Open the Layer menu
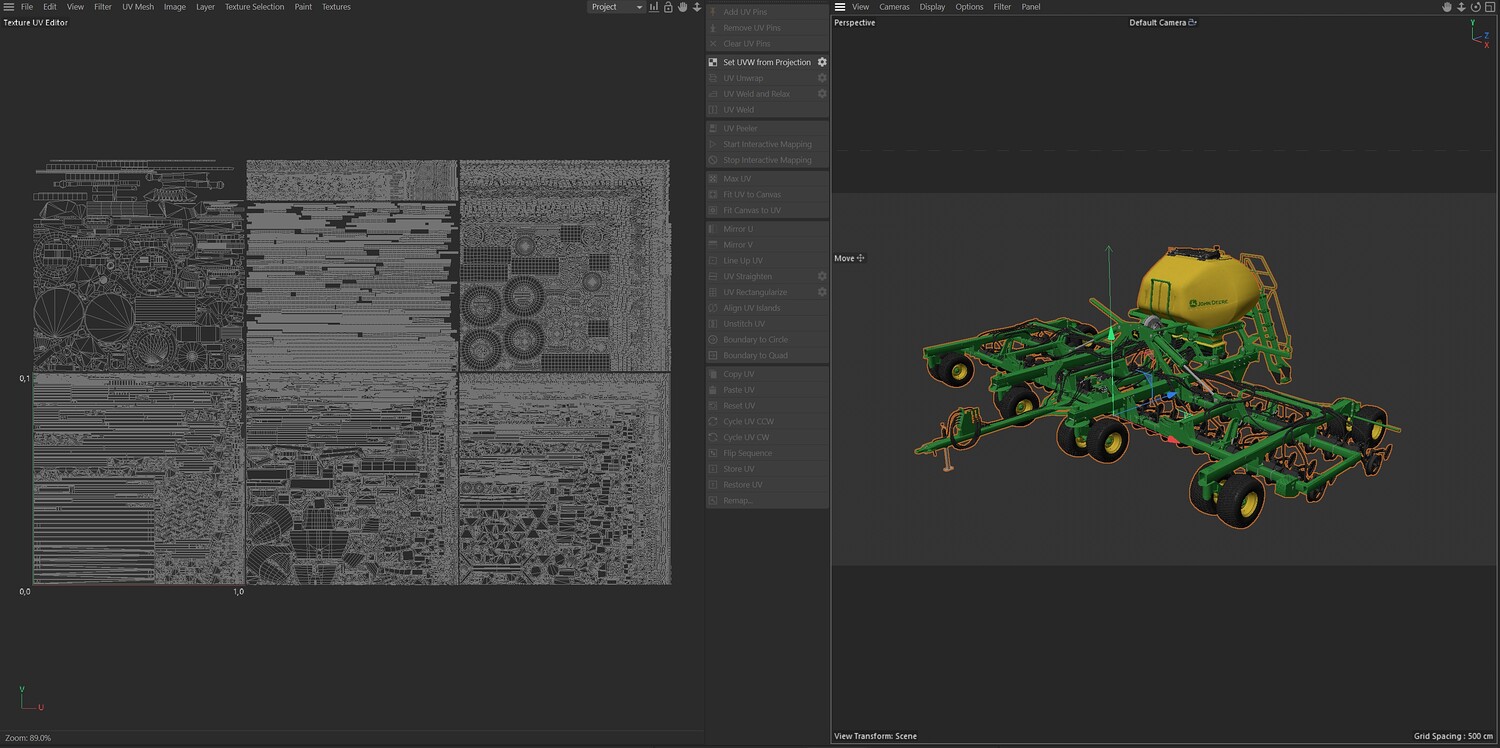 point(205,7)
